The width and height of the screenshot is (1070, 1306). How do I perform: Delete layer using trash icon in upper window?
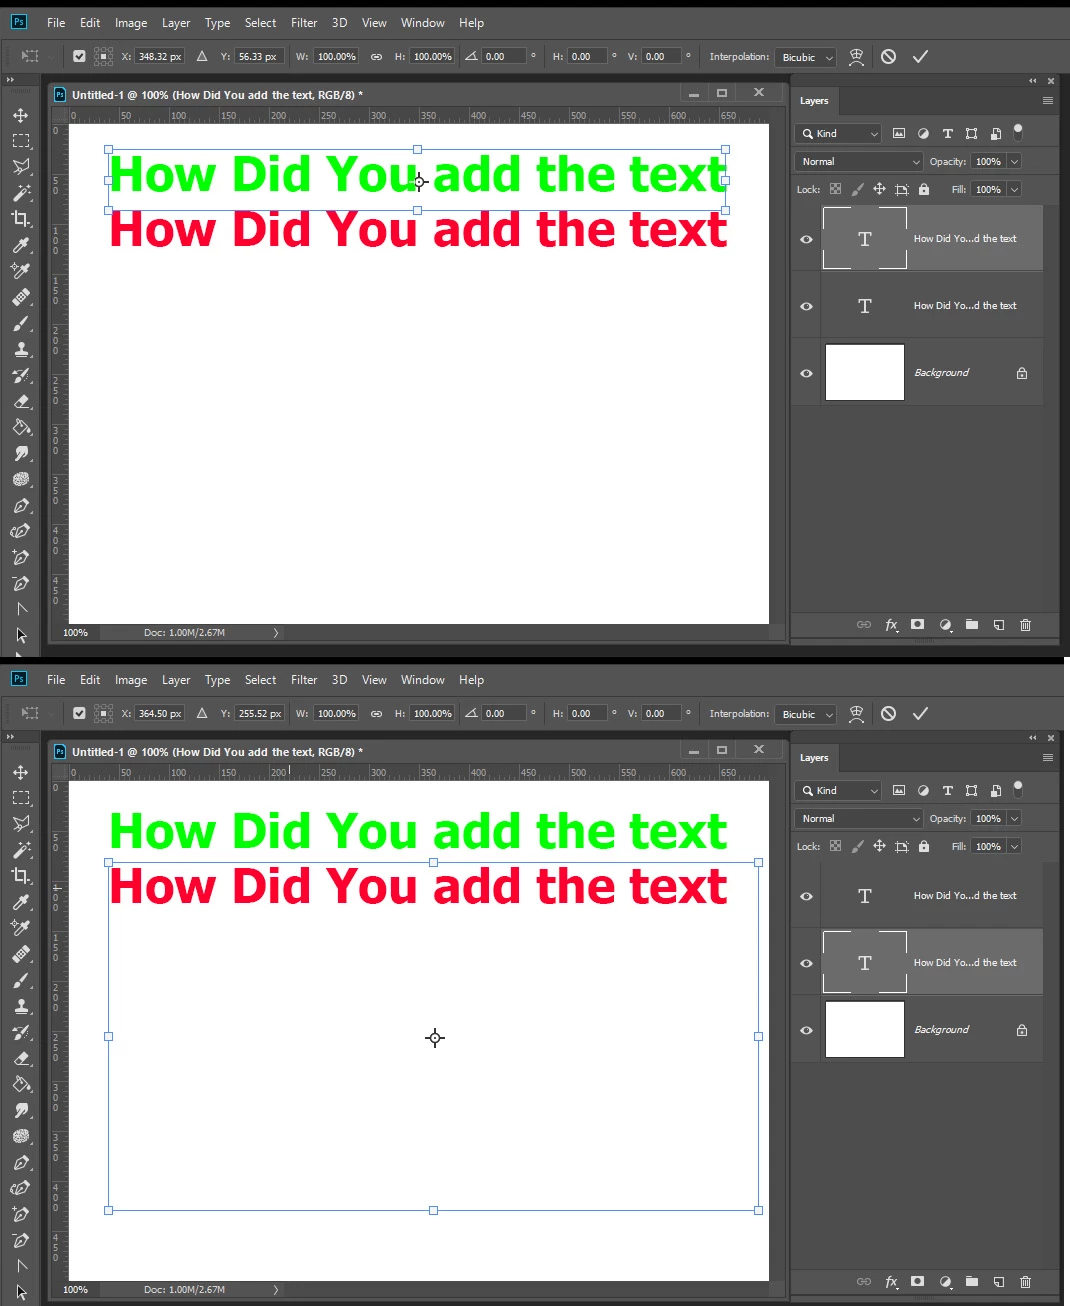click(1025, 625)
